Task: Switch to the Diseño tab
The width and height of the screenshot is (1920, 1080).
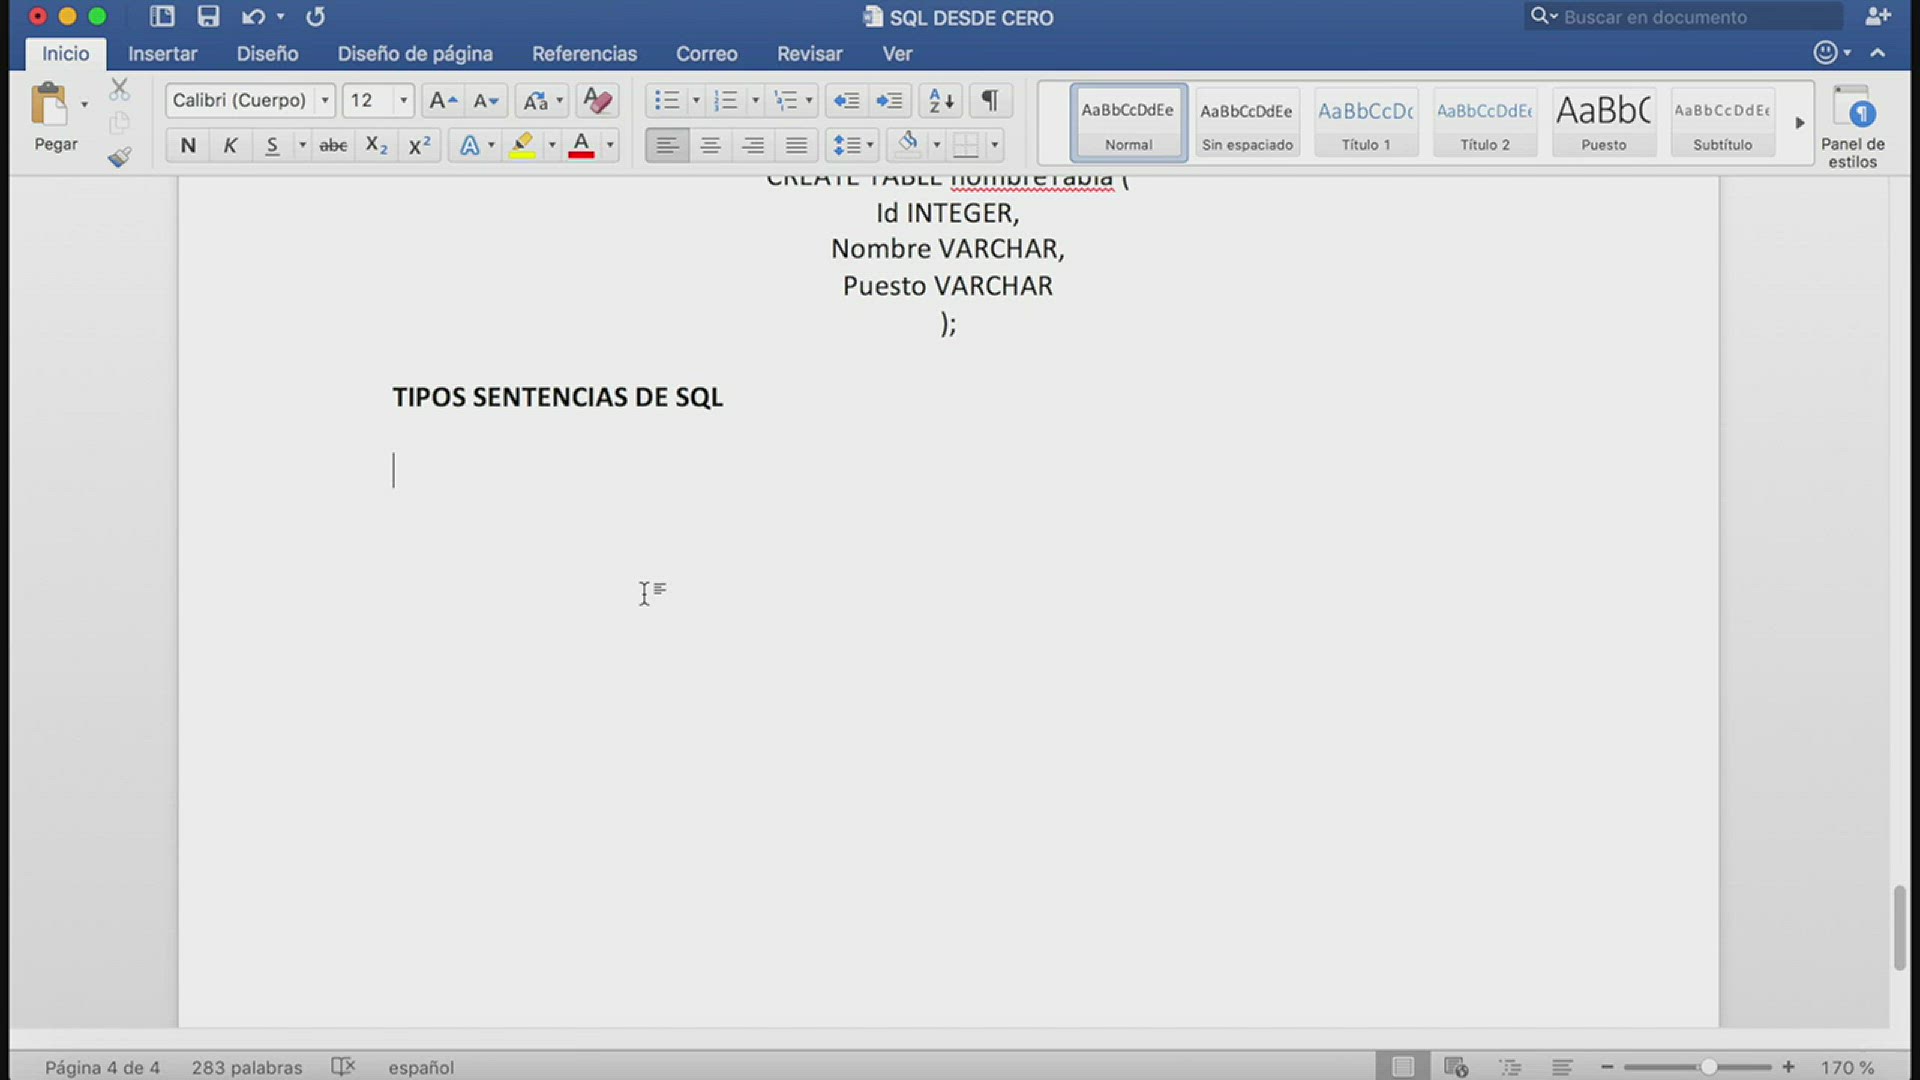Action: click(x=267, y=54)
